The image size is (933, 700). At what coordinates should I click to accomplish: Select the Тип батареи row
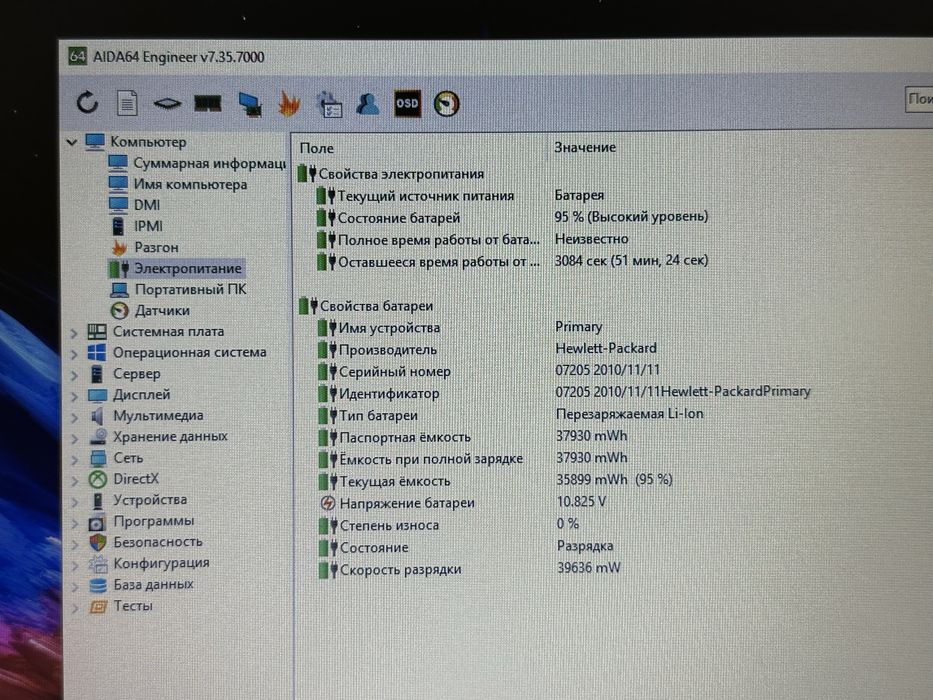(512, 415)
